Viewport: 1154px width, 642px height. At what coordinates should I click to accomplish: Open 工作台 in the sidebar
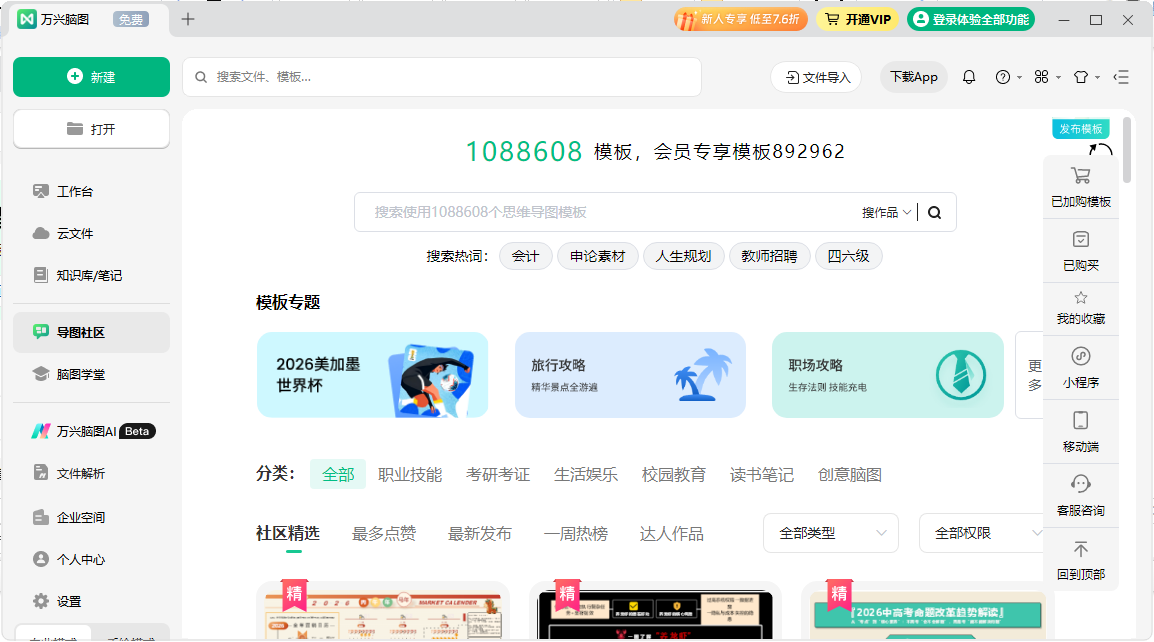pyautogui.click(x=91, y=191)
